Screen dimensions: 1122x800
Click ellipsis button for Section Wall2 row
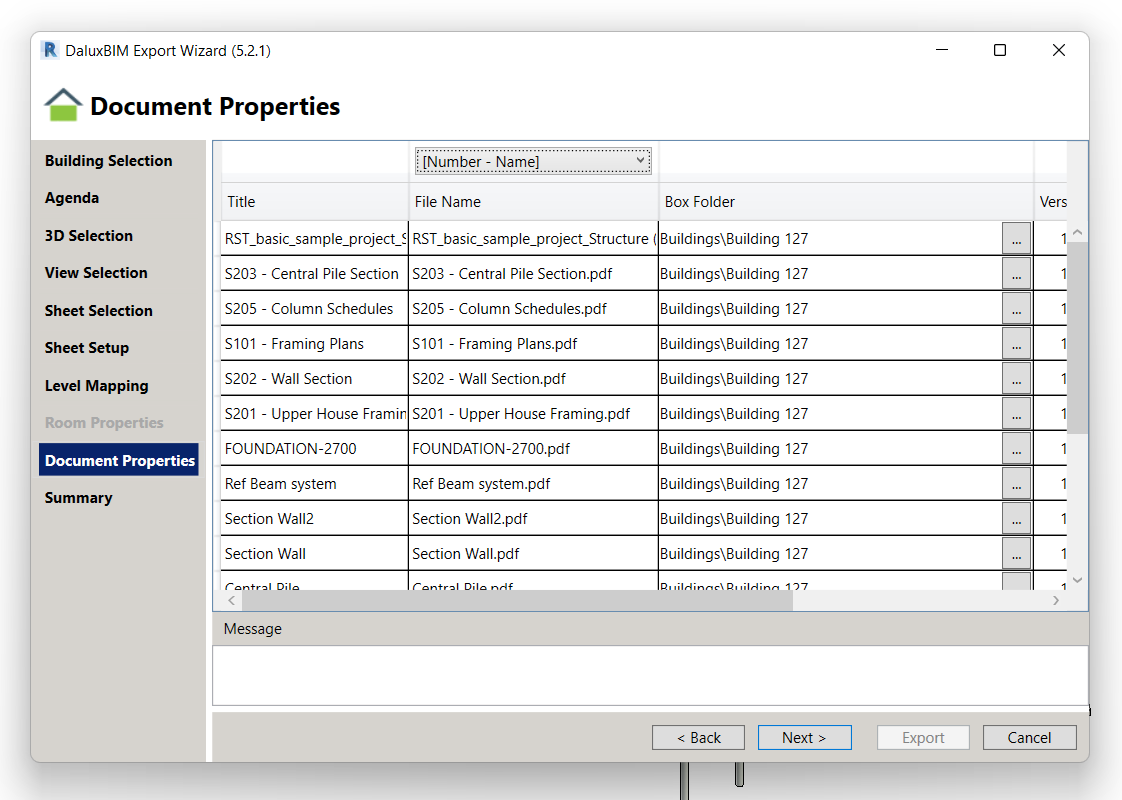point(1016,519)
